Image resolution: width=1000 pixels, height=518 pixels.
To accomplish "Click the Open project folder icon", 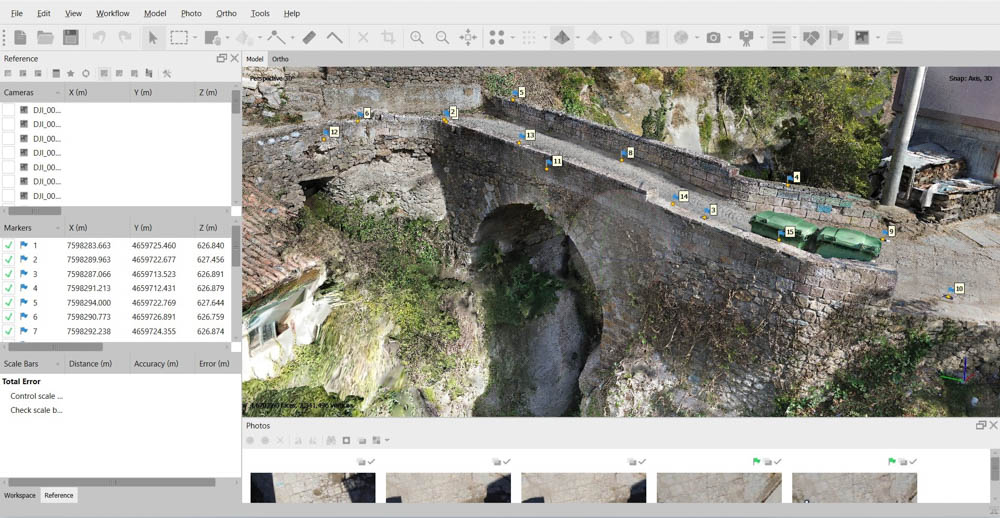I will point(45,38).
